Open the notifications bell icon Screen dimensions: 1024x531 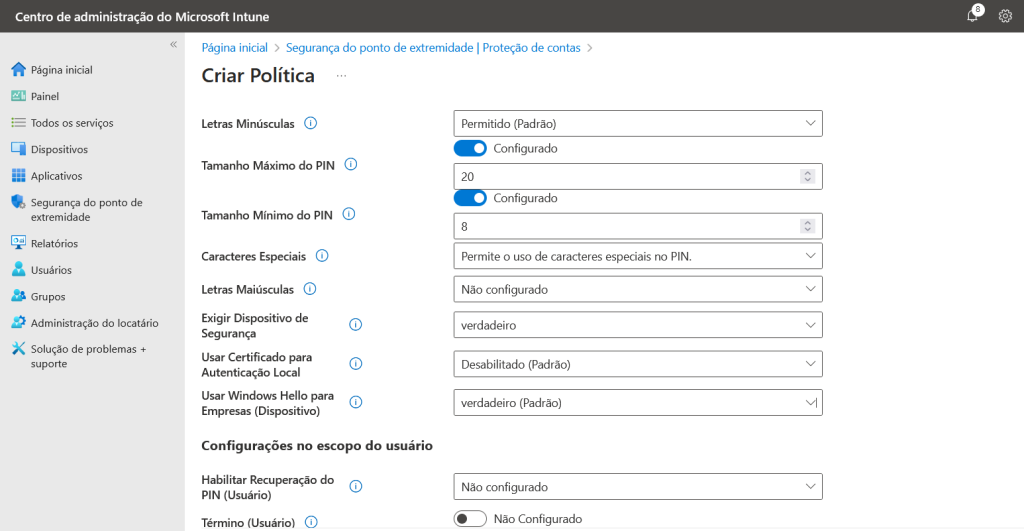[x=972, y=16]
